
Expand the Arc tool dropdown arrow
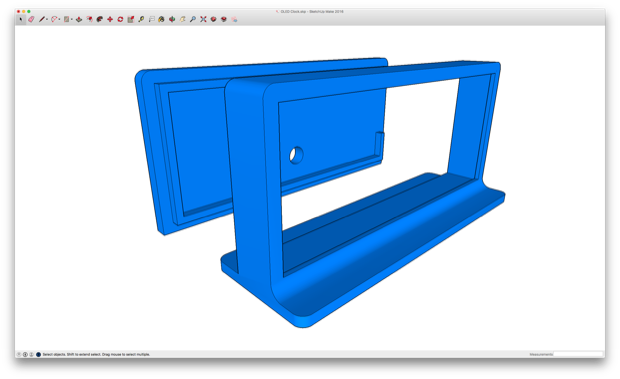[59, 19]
